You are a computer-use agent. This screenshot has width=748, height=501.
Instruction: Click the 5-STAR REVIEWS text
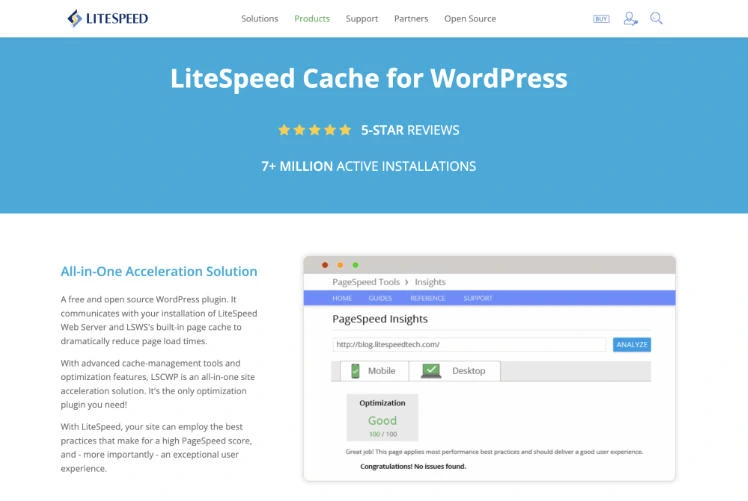[x=410, y=130]
